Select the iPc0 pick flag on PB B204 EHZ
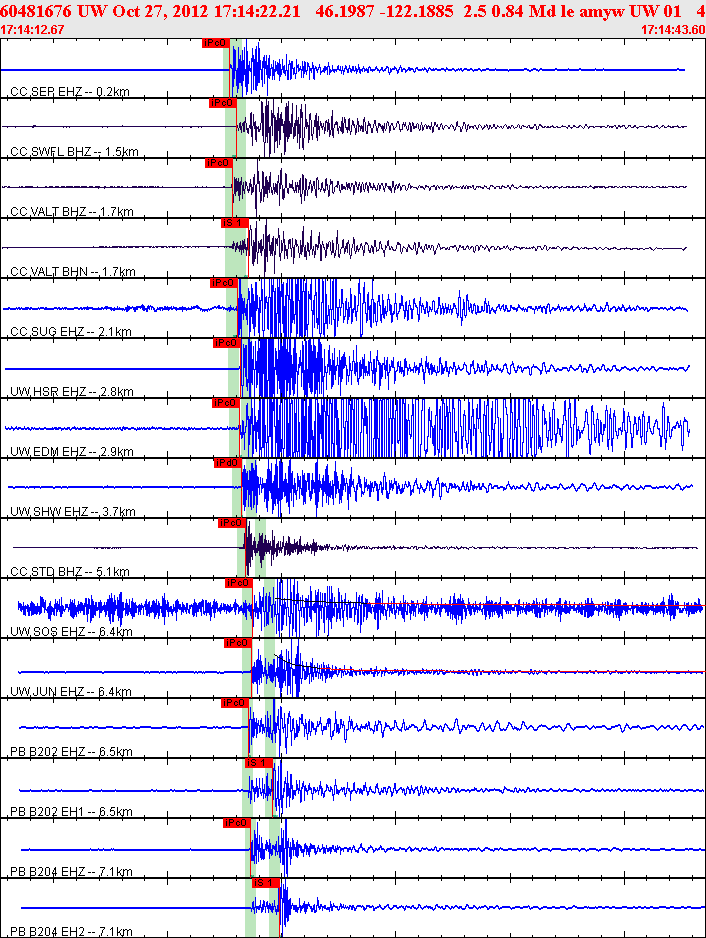Viewport: 706px width, 938px height. pos(237,823)
